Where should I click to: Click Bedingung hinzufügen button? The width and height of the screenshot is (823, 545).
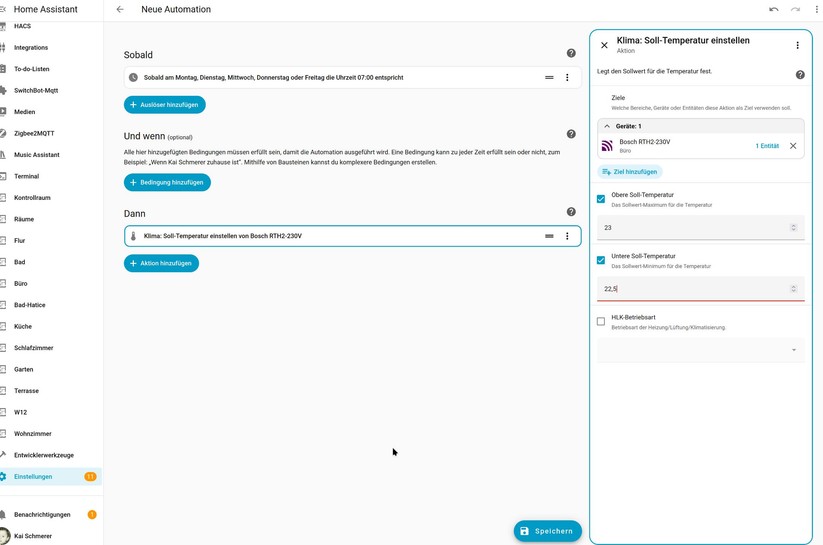tap(167, 183)
